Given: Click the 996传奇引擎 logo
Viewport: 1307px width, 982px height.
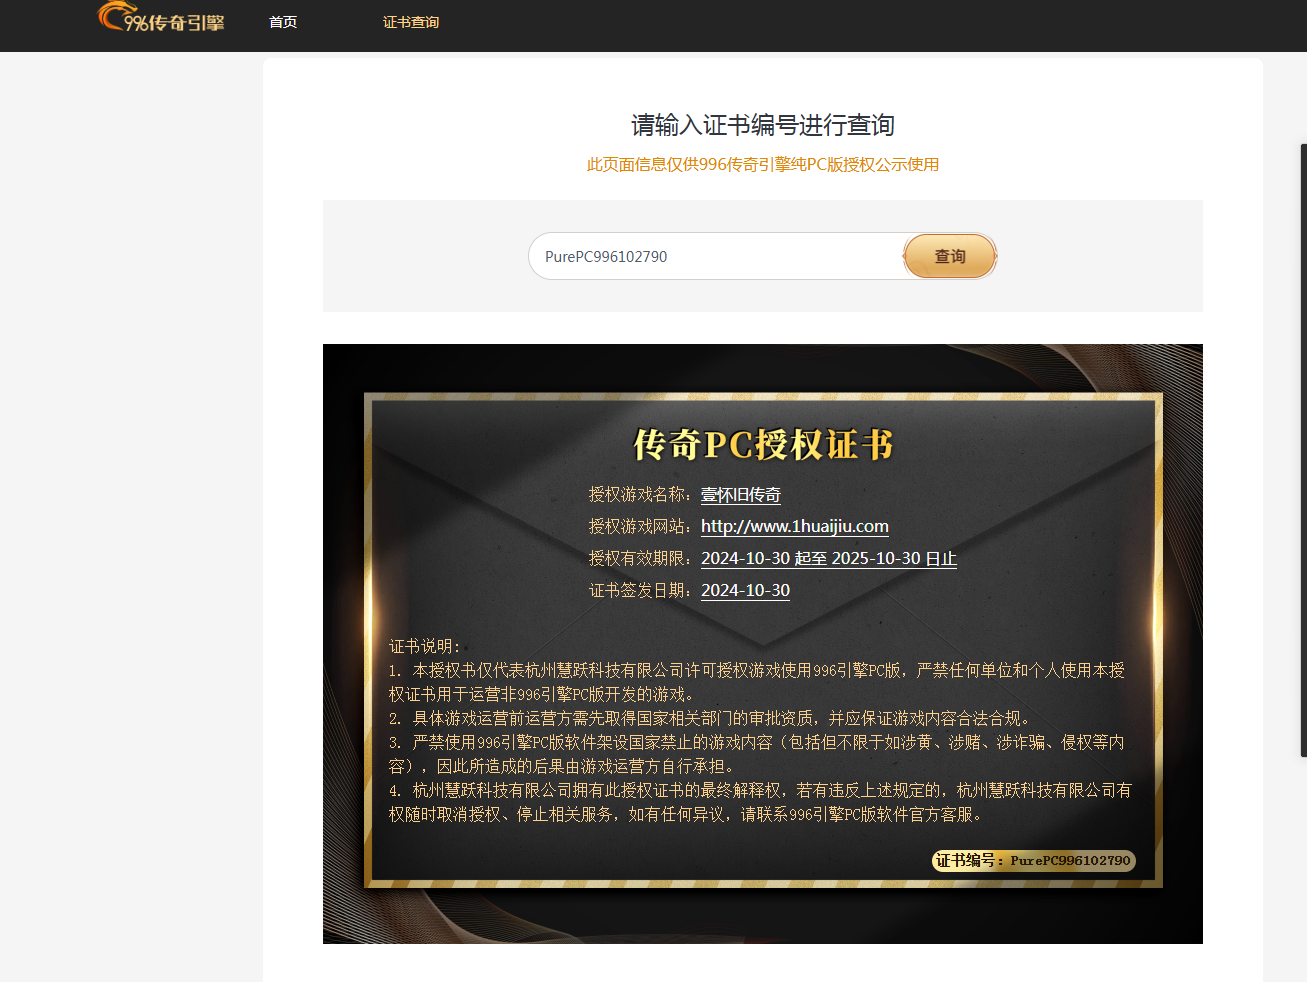Looking at the screenshot, I should pyautogui.click(x=161, y=18).
